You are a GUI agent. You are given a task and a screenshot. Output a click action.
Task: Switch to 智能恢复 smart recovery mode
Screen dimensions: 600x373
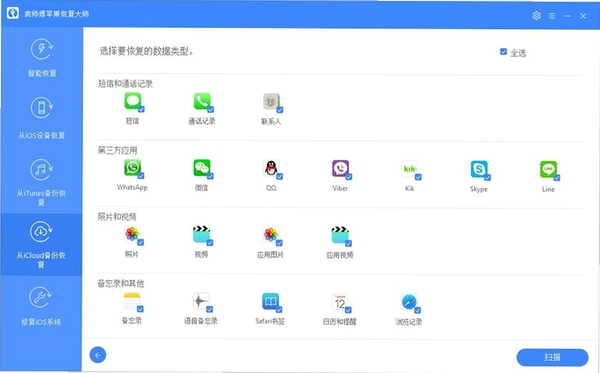42,57
